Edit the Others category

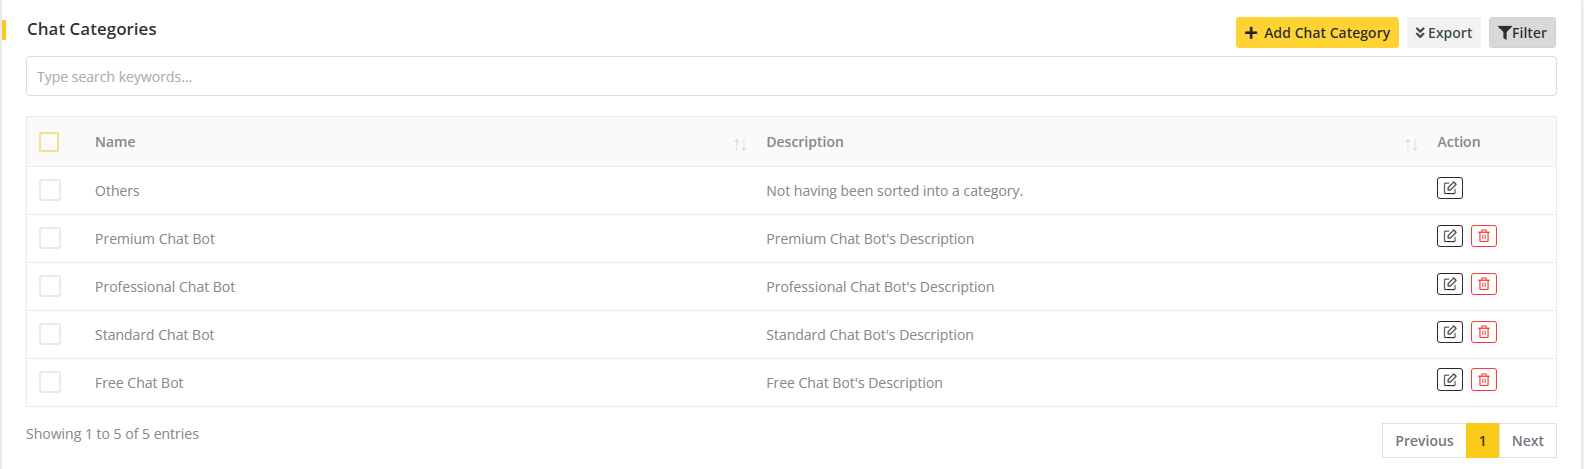(x=1449, y=188)
